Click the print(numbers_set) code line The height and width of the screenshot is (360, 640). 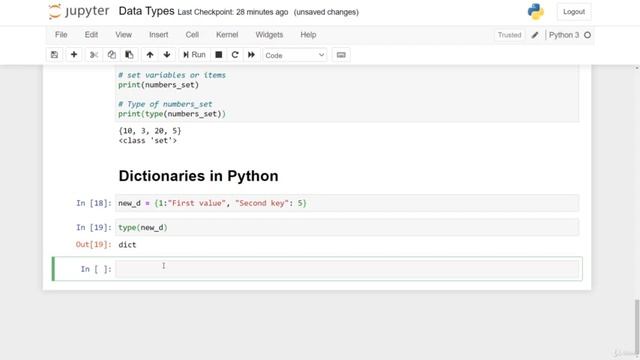click(158, 85)
